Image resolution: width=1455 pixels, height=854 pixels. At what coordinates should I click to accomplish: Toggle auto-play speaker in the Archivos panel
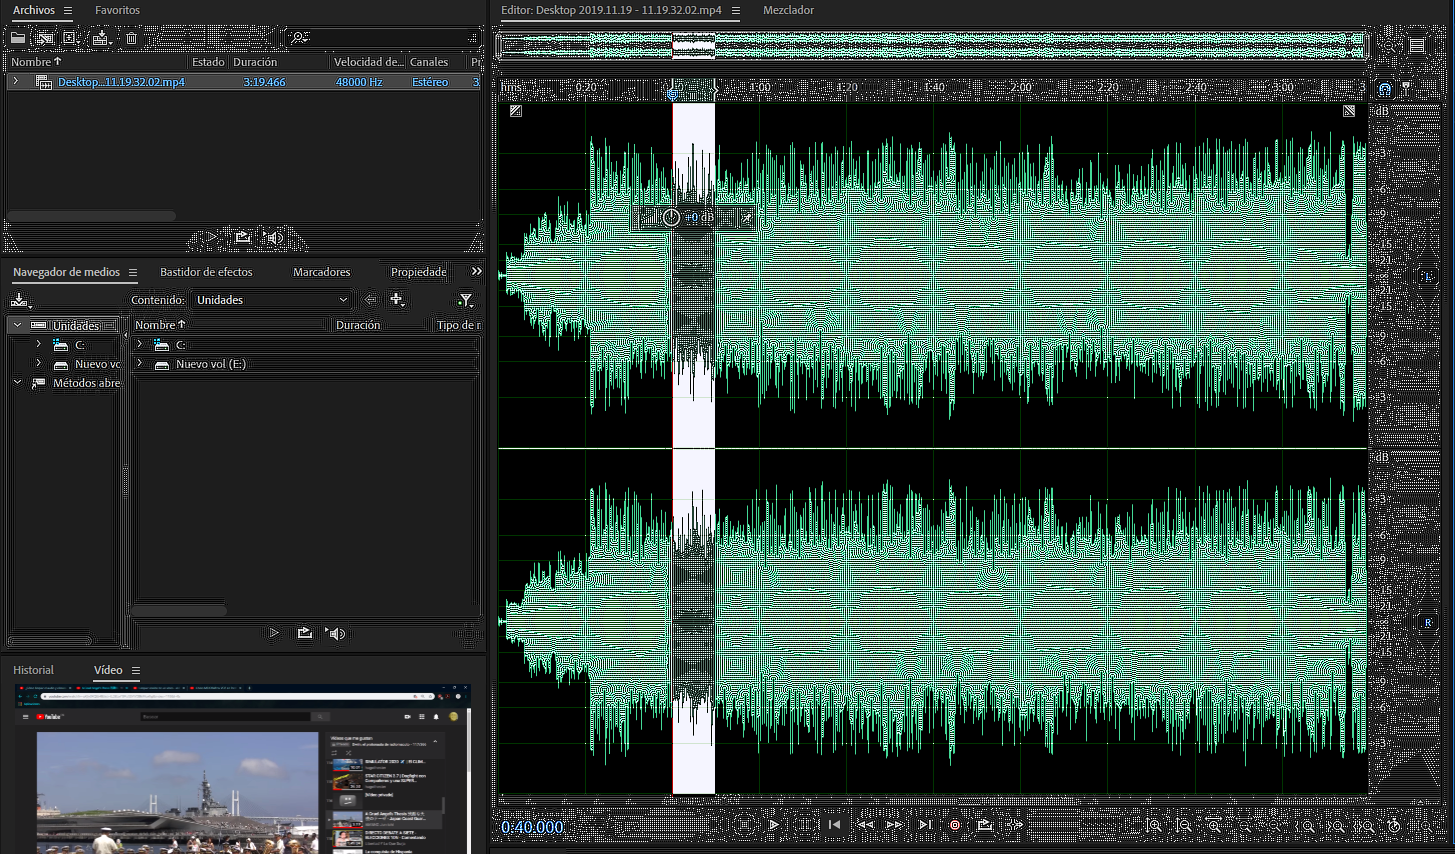(273, 238)
